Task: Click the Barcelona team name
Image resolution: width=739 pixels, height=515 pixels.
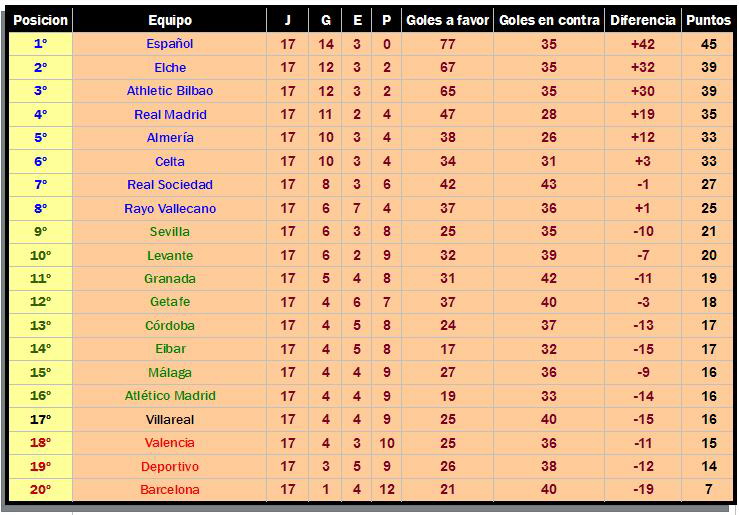Action: [170, 490]
